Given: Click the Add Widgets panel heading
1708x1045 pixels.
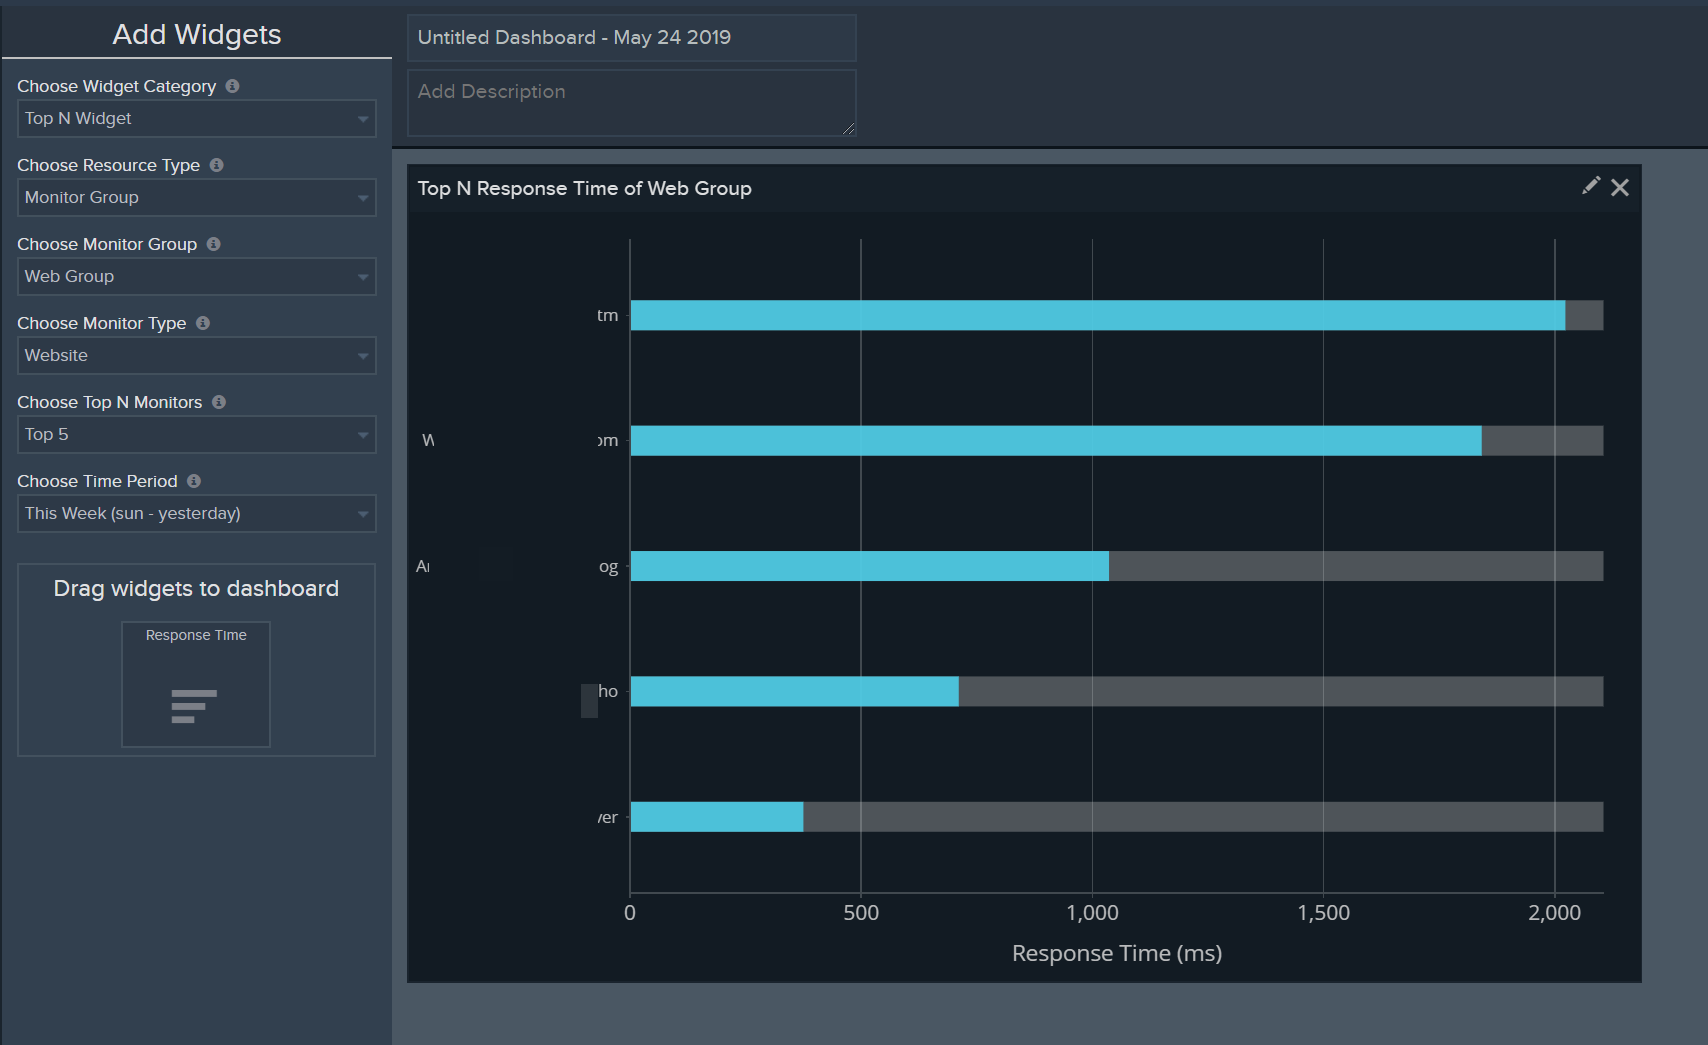Looking at the screenshot, I should [x=197, y=34].
